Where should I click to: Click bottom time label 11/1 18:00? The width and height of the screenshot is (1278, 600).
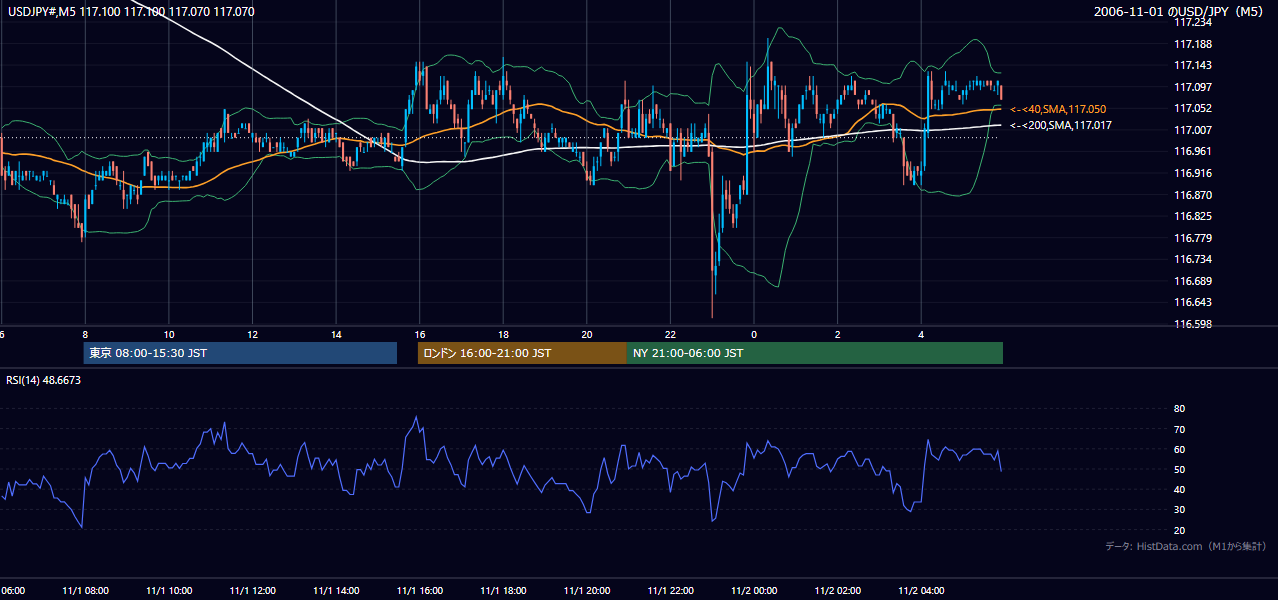[503, 591]
